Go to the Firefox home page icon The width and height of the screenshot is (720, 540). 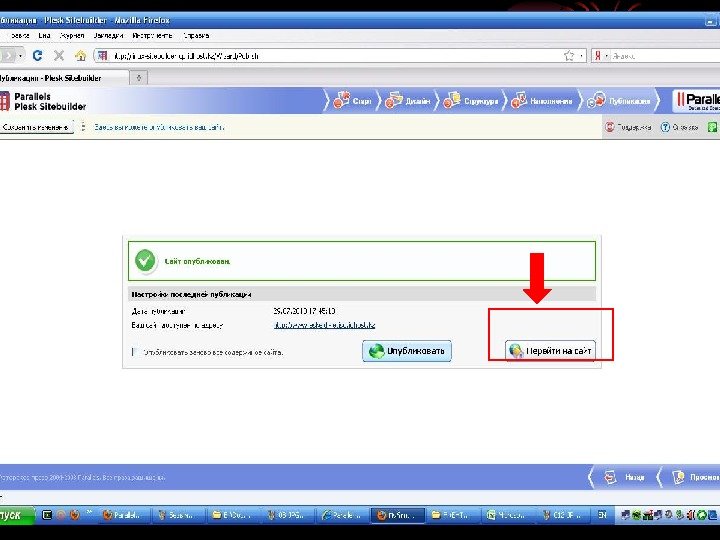(80, 56)
